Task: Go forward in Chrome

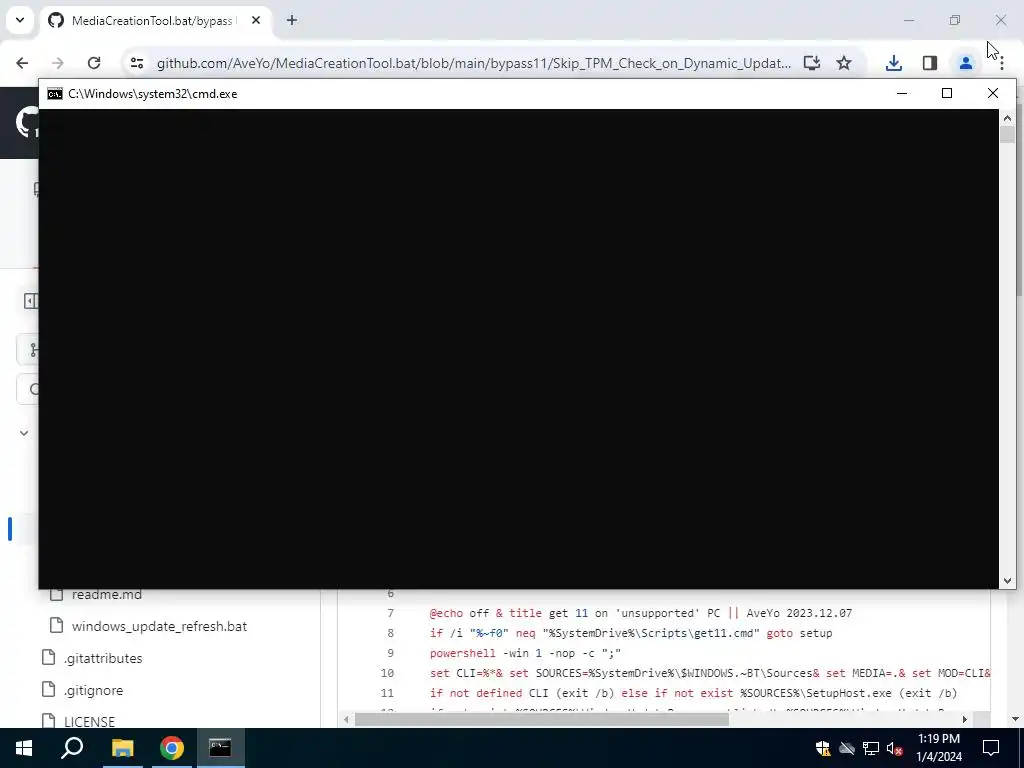Action: click(x=58, y=63)
